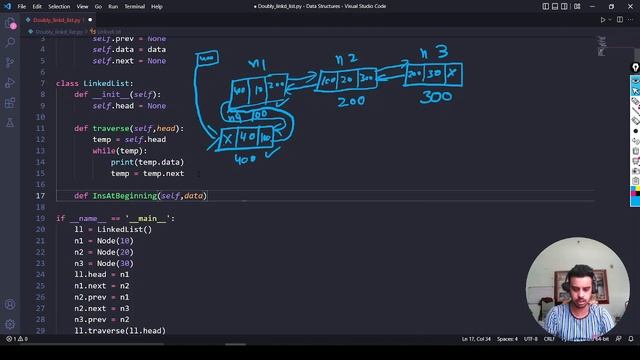Click the undo icon on annotation toolbar
The width and height of the screenshot is (640, 360).
pos(636,141)
